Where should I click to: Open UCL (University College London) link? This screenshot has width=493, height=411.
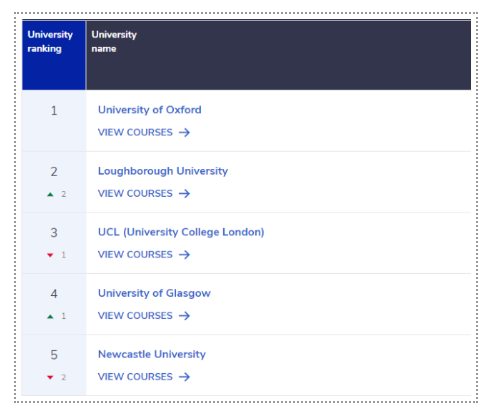click(181, 232)
